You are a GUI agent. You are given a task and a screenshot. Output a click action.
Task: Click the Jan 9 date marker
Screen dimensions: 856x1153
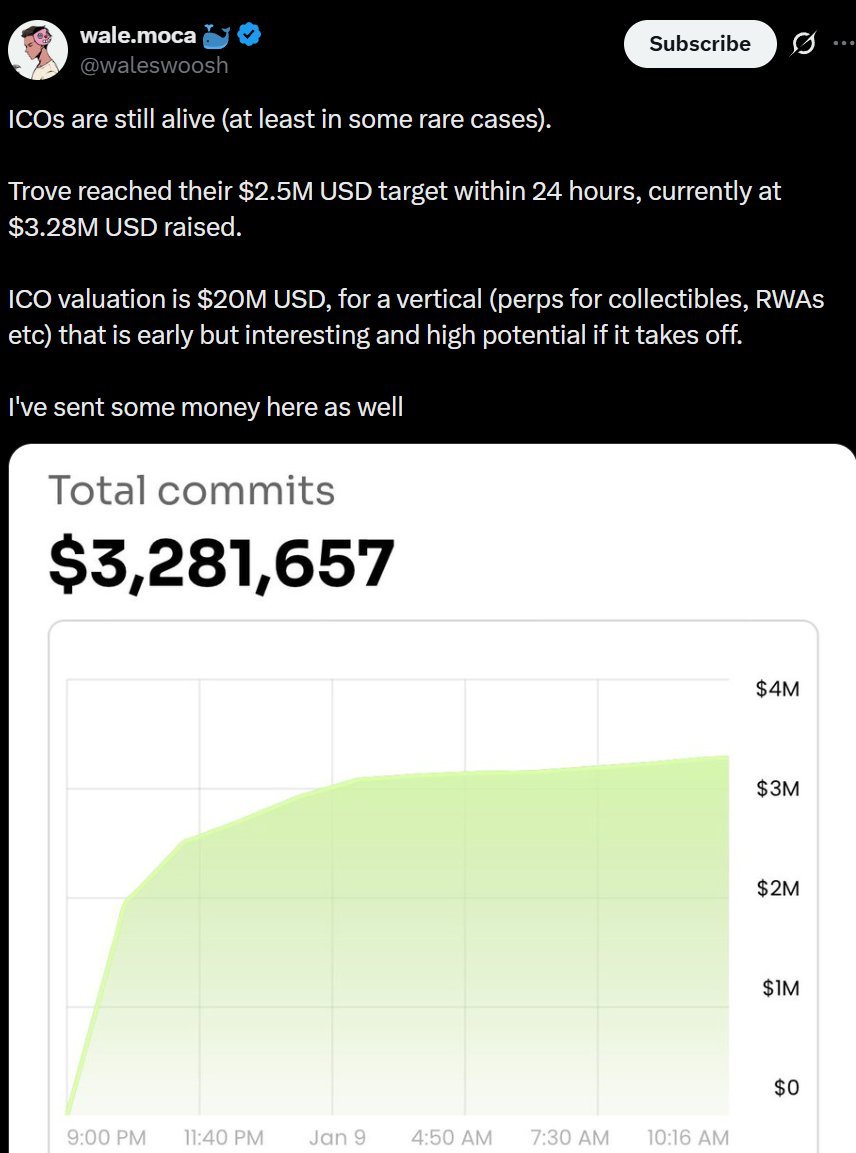(x=335, y=1137)
